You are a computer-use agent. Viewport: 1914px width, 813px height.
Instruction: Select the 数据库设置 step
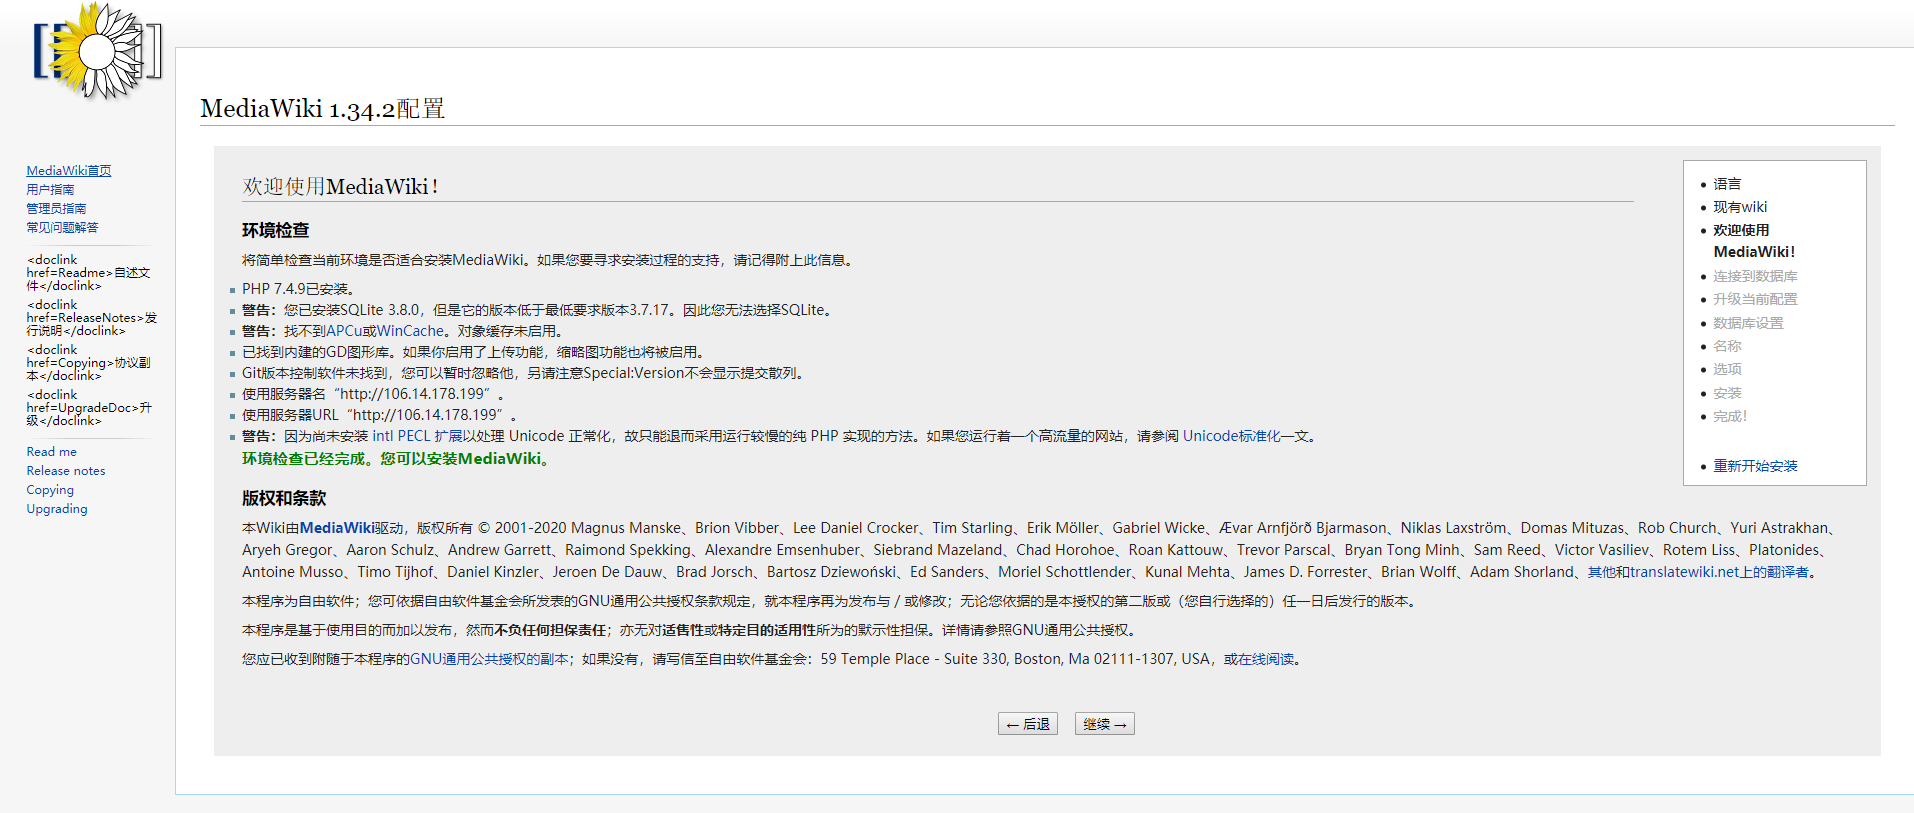click(1748, 323)
